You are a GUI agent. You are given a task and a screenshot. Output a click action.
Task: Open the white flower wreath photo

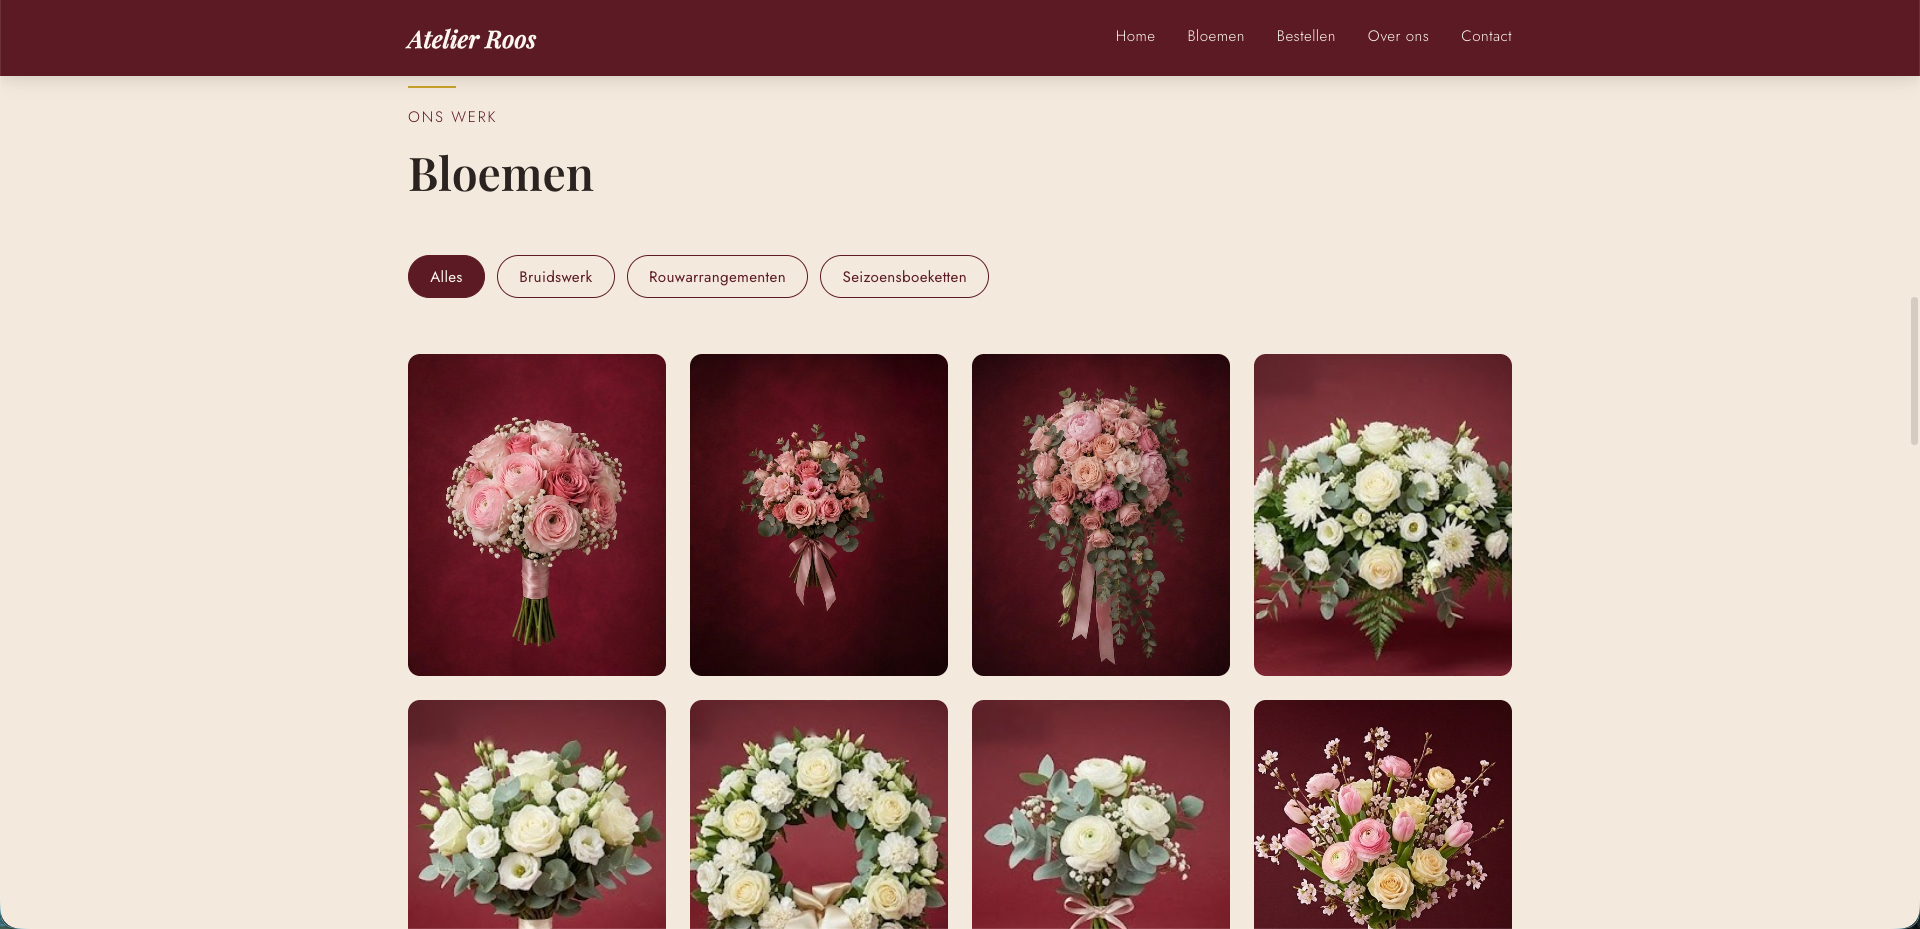819,814
